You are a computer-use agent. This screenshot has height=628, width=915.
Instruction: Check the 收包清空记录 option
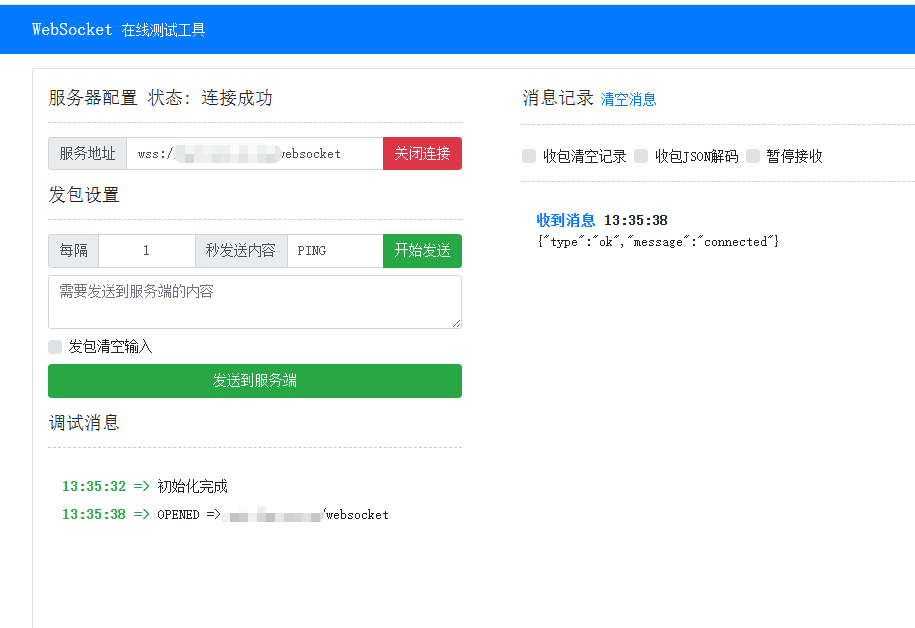tap(529, 156)
